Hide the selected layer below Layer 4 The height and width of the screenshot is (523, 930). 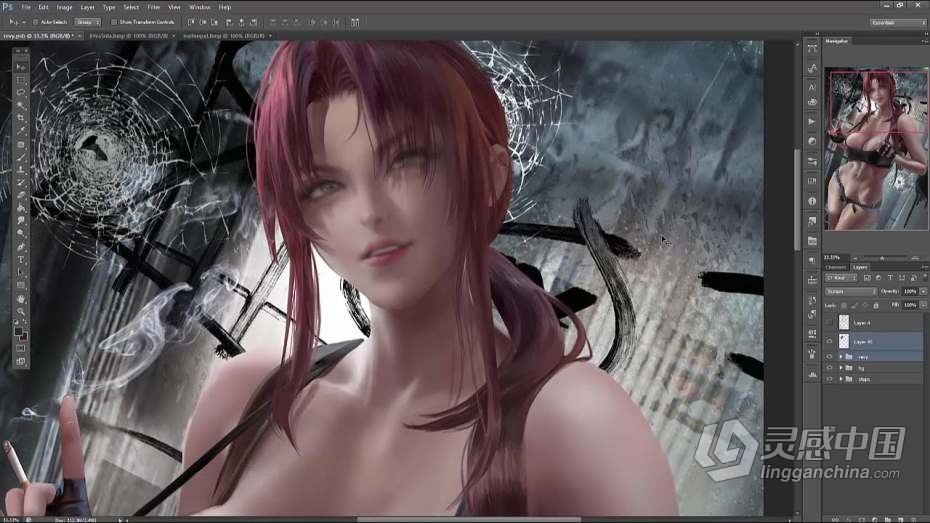[x=829, y=342]
